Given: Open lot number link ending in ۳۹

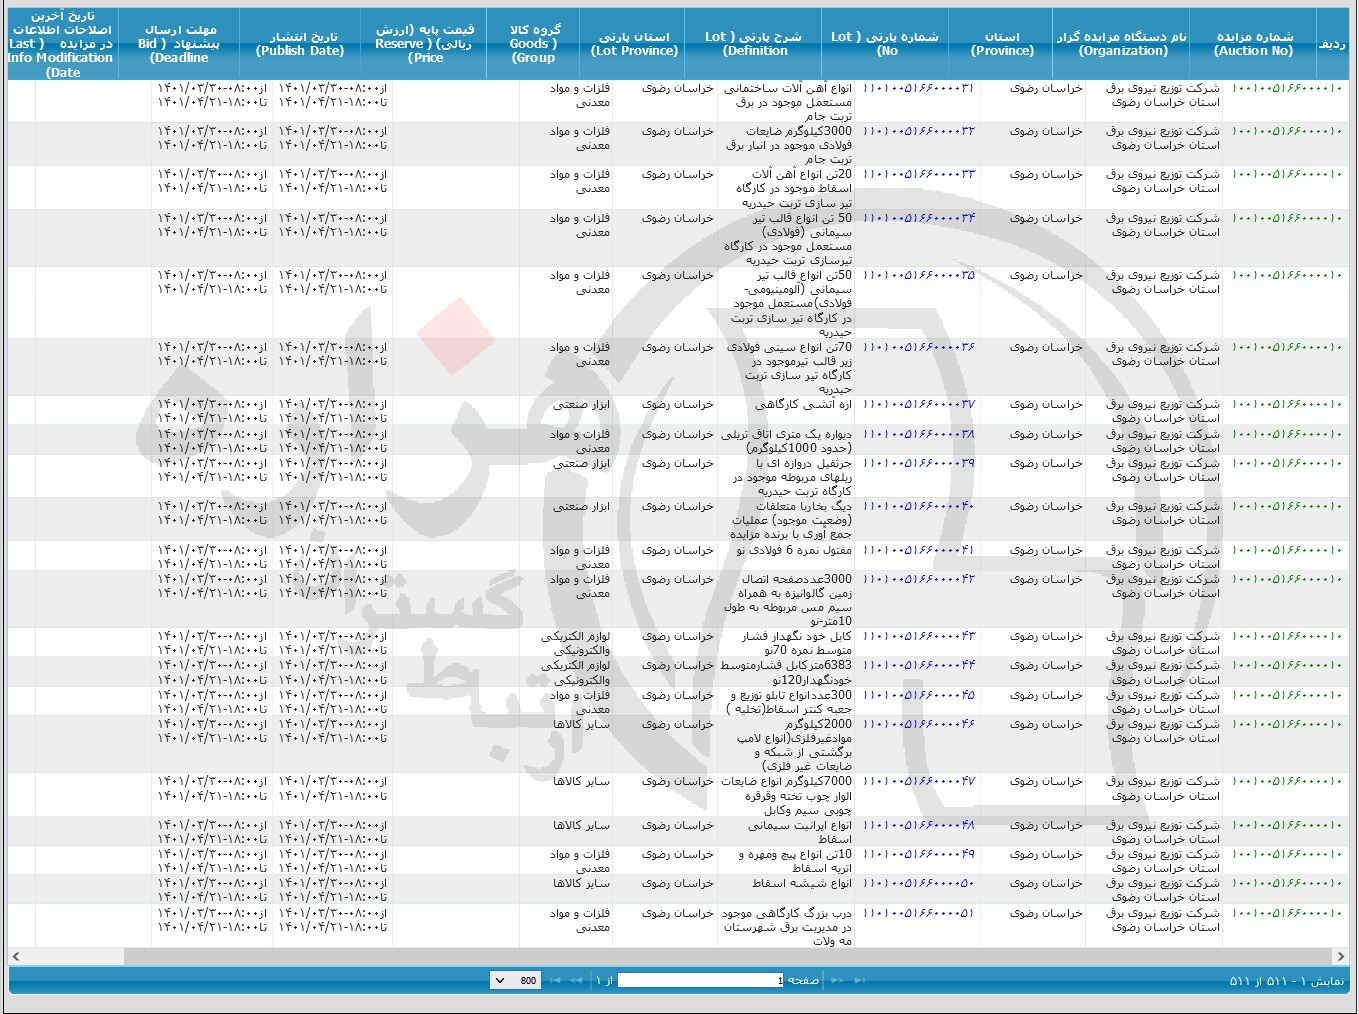Looking at the screenshot, I should 918,463.
